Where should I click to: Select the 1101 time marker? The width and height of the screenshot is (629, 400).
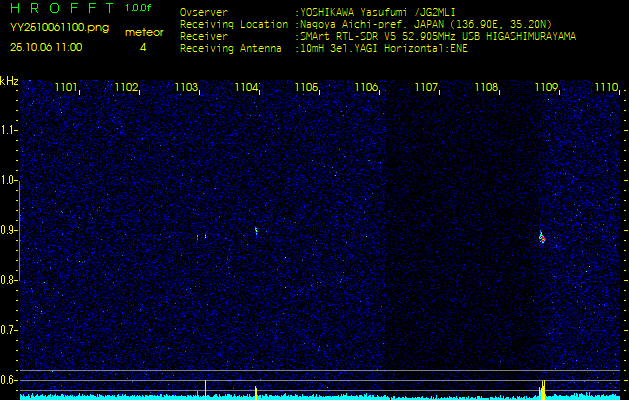point(66,88)
